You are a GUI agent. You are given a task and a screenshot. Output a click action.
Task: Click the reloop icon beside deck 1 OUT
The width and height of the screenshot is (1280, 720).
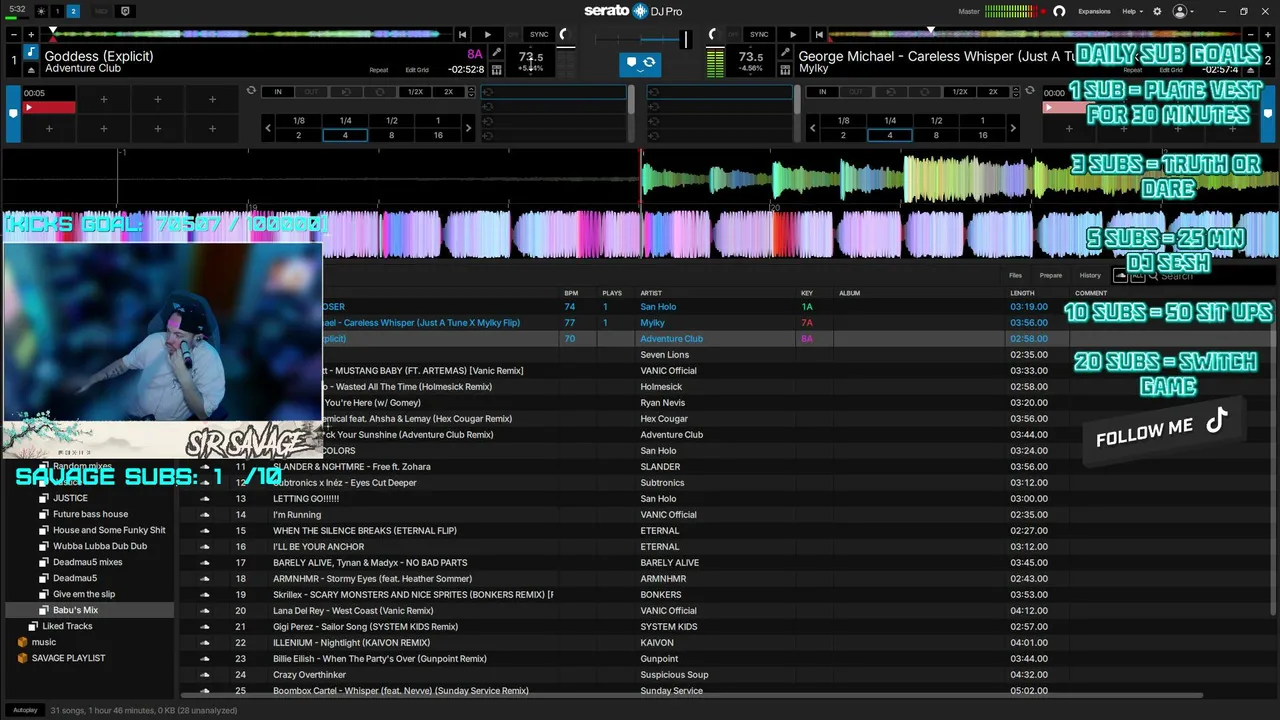345,92
